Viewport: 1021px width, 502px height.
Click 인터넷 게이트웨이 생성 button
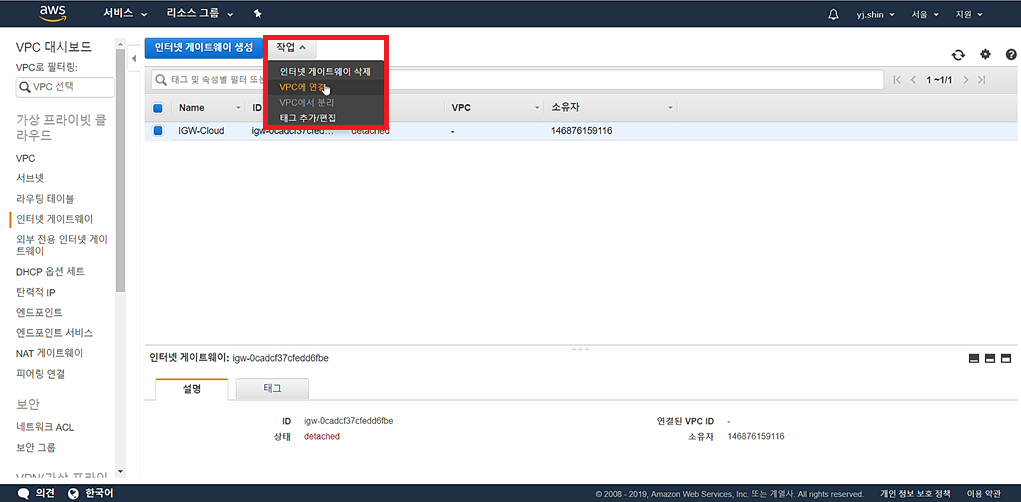click(x=203, y=48)
